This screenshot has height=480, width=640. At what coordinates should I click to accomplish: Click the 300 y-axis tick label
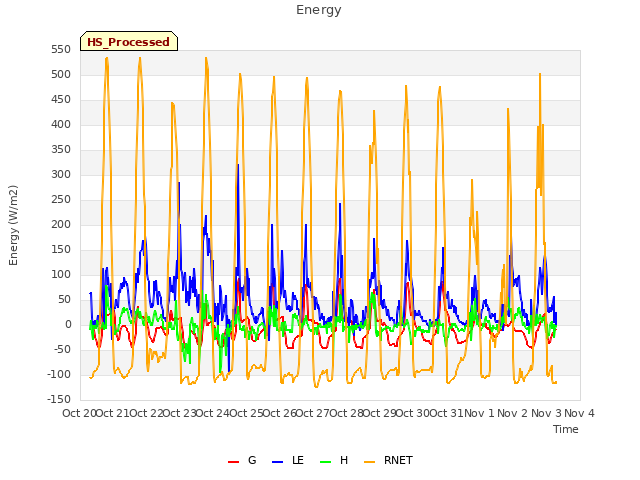click(61, 175)
